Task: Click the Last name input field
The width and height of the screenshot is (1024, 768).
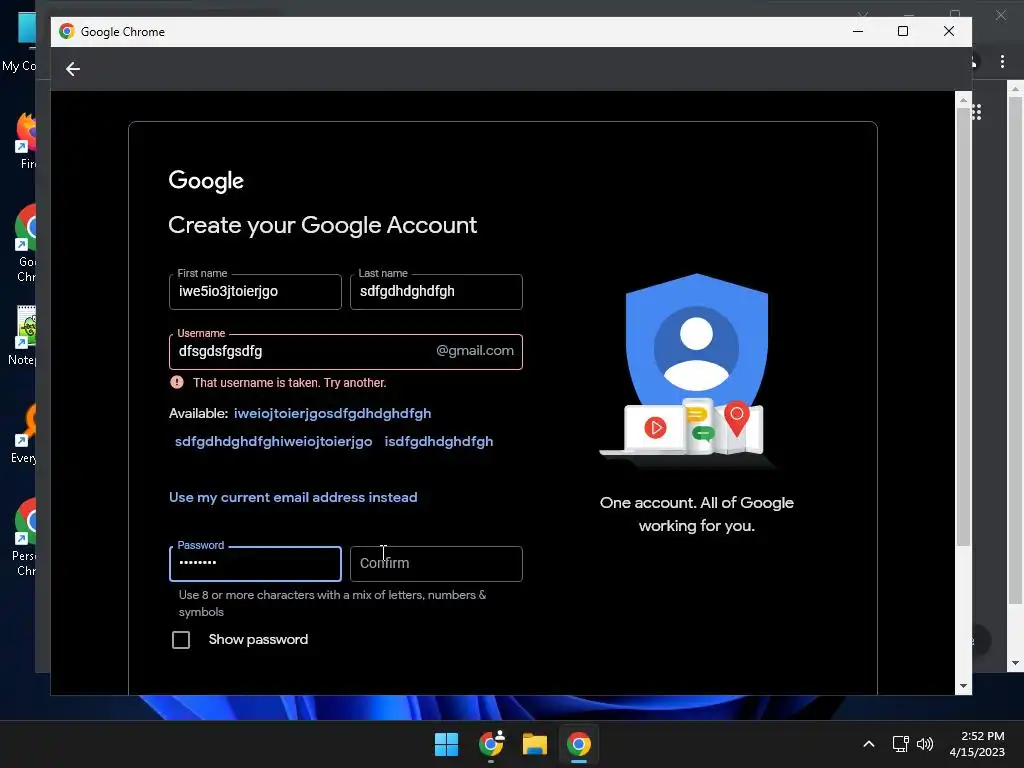Action: (x=436, y=292)
